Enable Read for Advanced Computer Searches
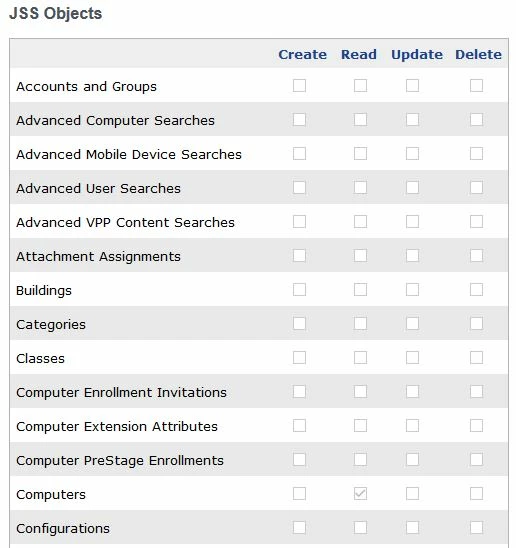The width and height of the screenshot is (516, 548). (360, 120)
